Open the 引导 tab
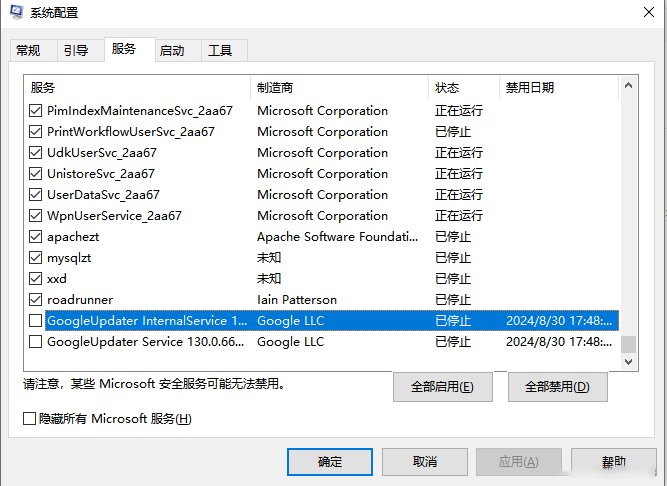The image size is (667, 486). [x=76, y=50]
